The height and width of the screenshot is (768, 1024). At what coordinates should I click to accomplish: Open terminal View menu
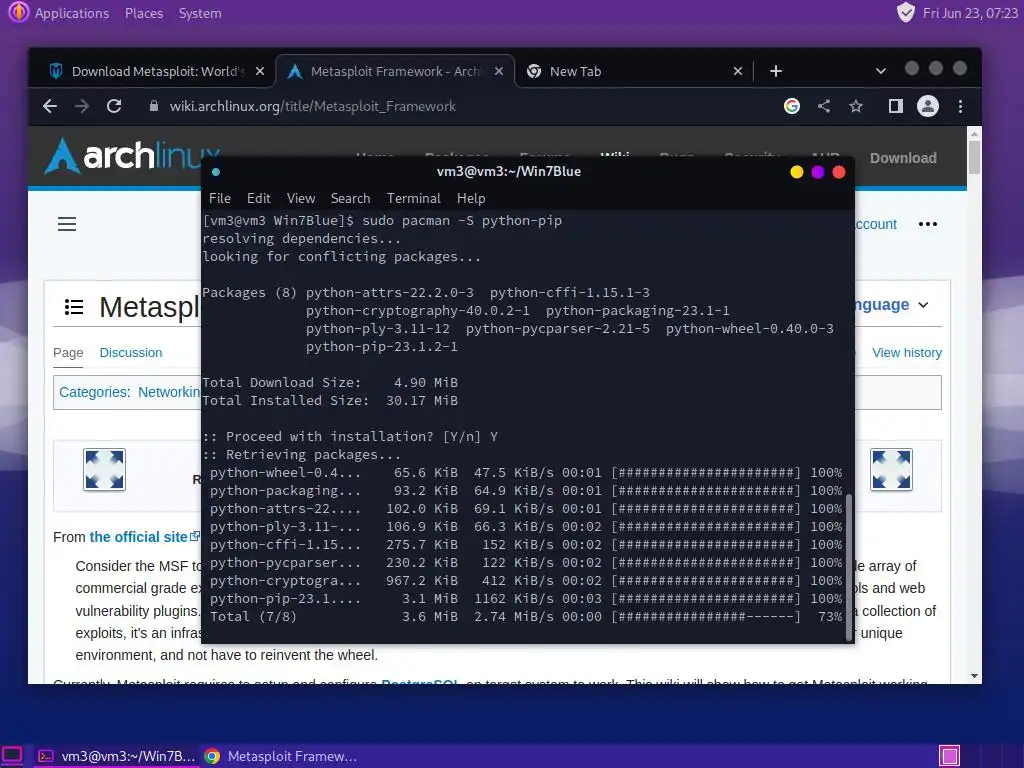(x=300, y=199)
